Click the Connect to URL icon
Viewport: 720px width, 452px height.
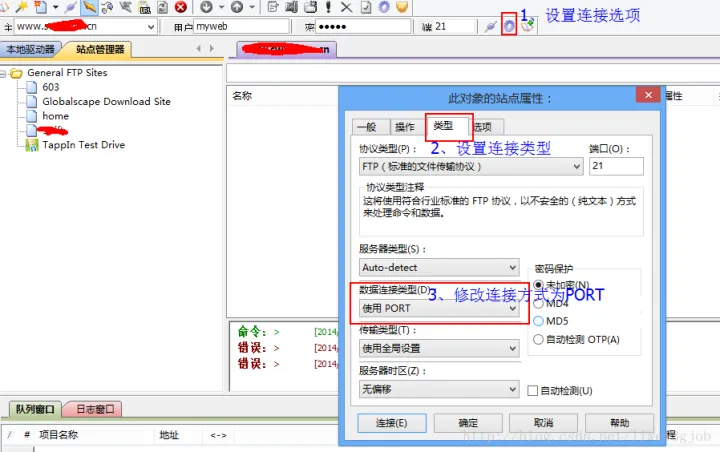click(x=145, y=7)
